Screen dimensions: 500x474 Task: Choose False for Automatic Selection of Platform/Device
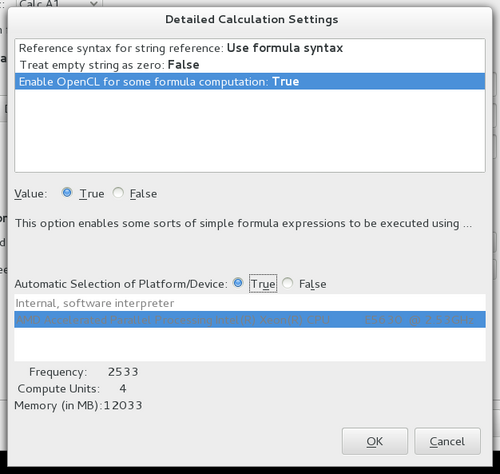(287, 283)
